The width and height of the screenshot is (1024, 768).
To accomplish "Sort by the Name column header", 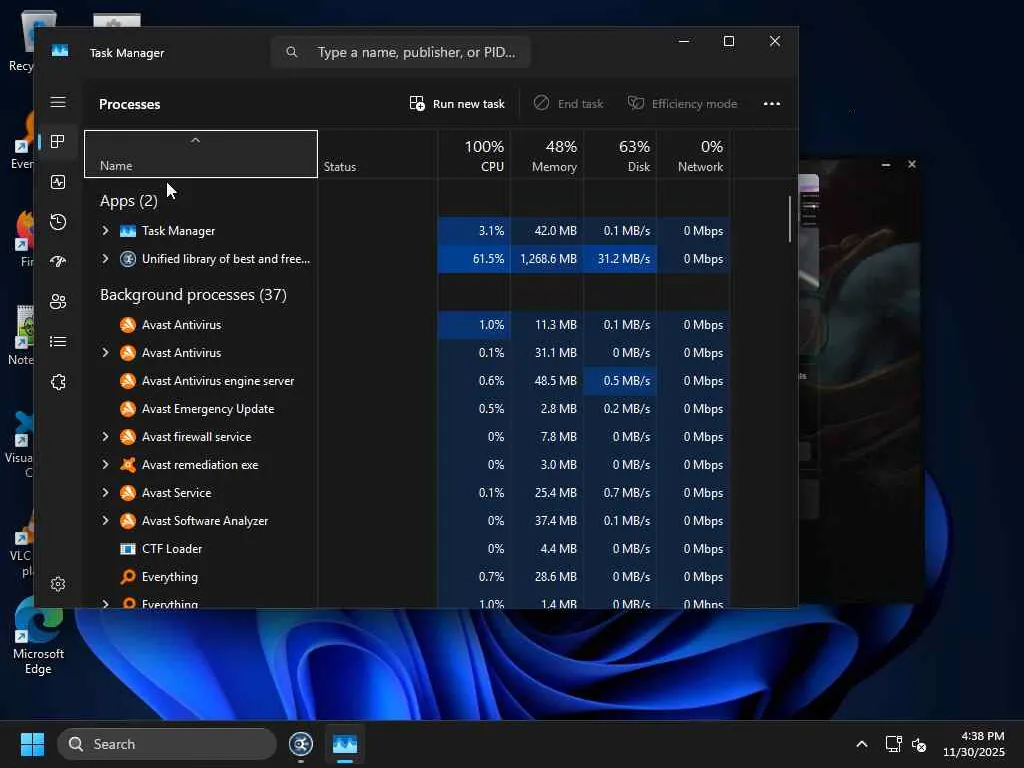I will 201,154.
